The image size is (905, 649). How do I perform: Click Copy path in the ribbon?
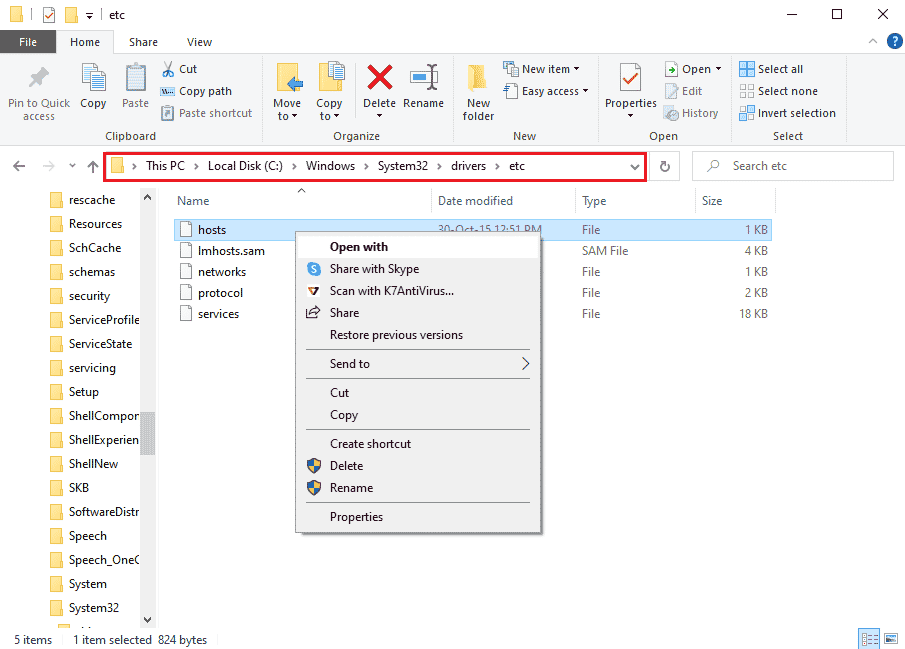point(196,91)
